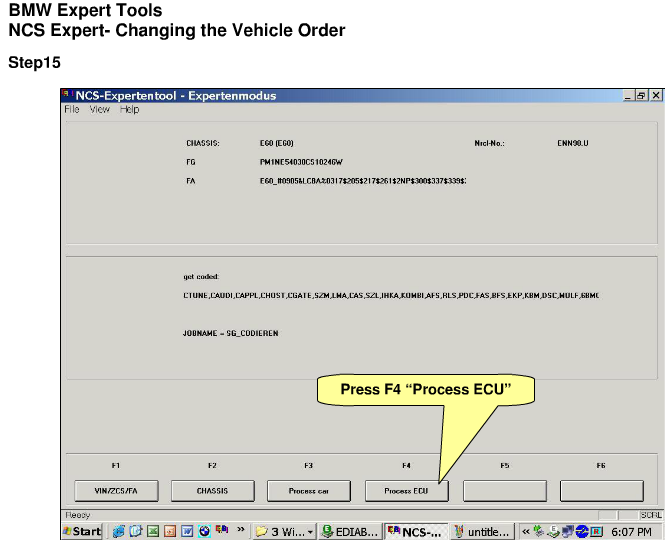The height and width of the screenshot is (540, 665).
Task: Click the CHASSIS button
Action: coord(212,491)
